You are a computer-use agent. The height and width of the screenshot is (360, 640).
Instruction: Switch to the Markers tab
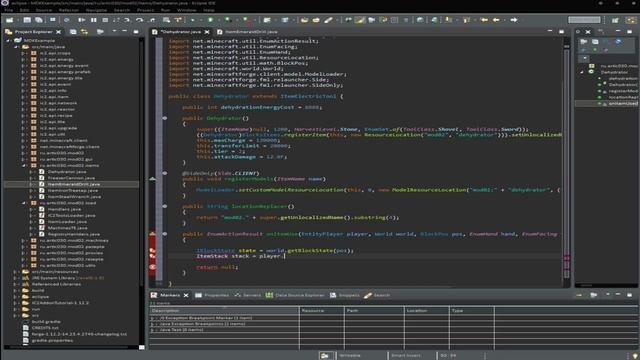click(x=170, y=295)
